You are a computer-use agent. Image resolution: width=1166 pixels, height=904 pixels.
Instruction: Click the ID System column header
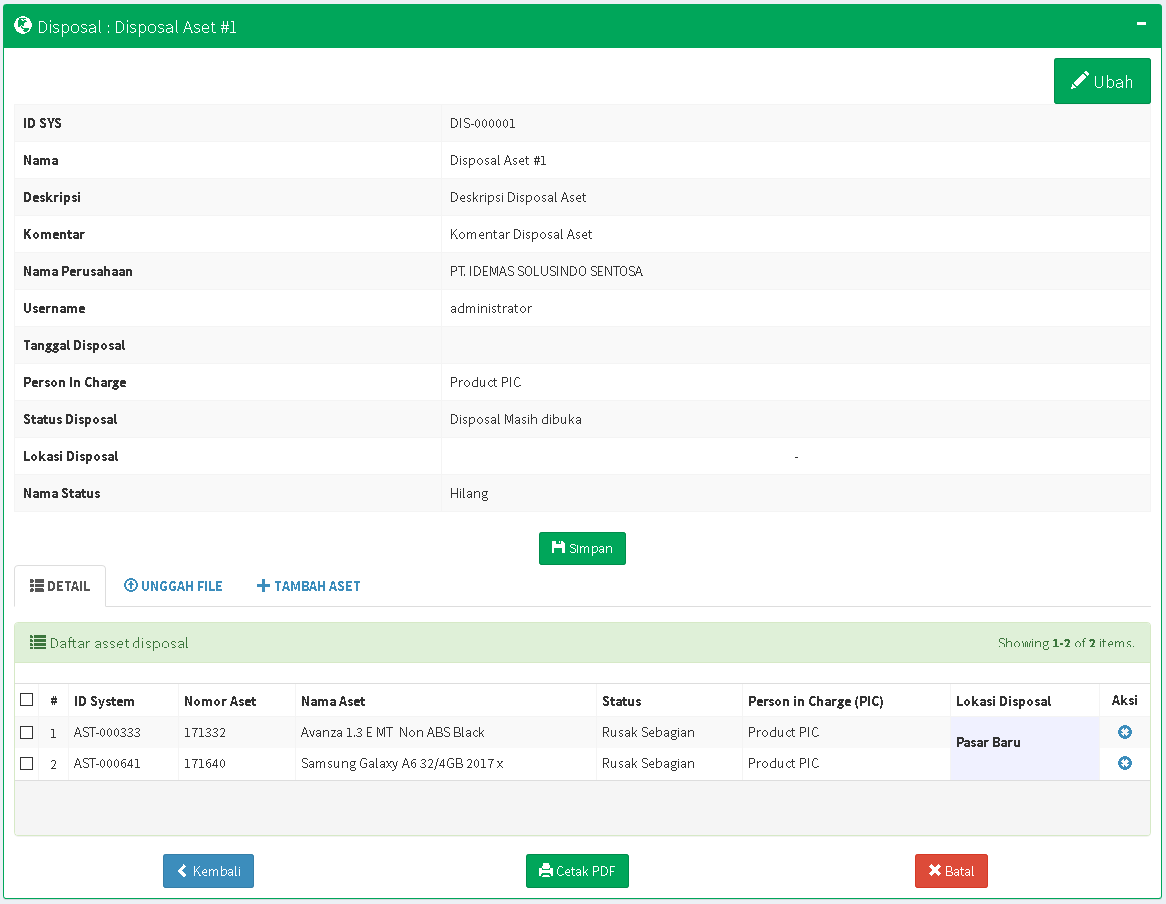104,701
